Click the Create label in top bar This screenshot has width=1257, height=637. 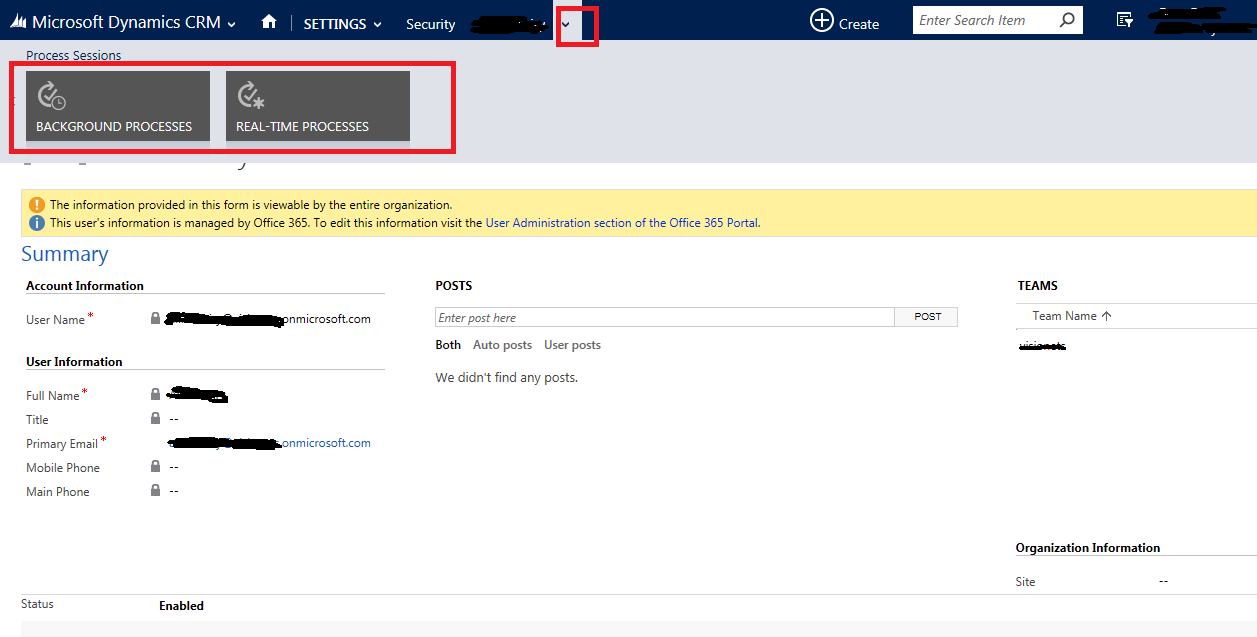(859, 24)
